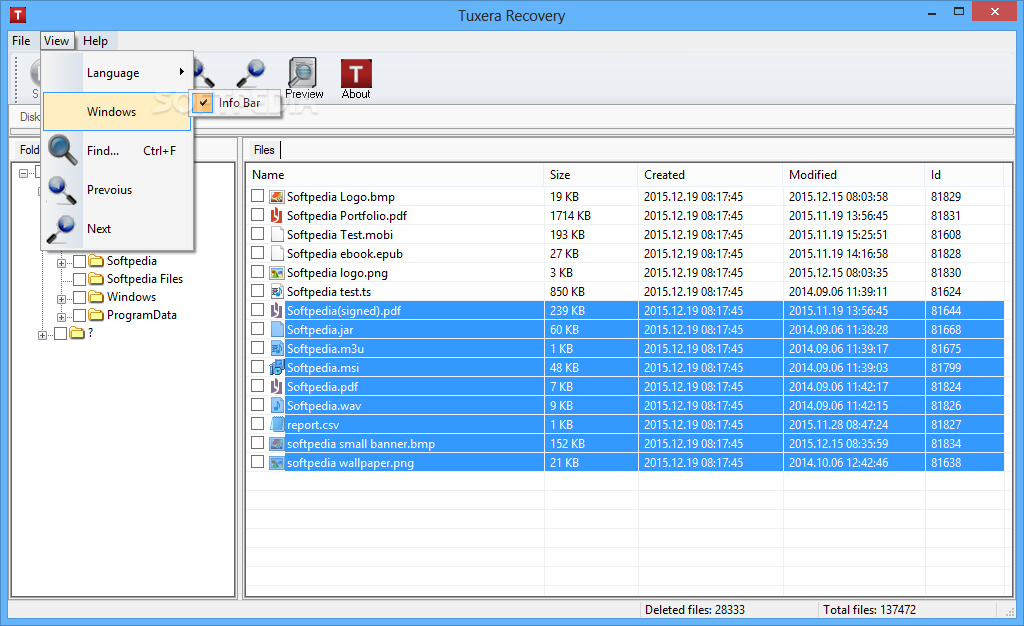Switch to the Files tab
This screenshot has height=626, width=1024.
click(x=264, y=149)
